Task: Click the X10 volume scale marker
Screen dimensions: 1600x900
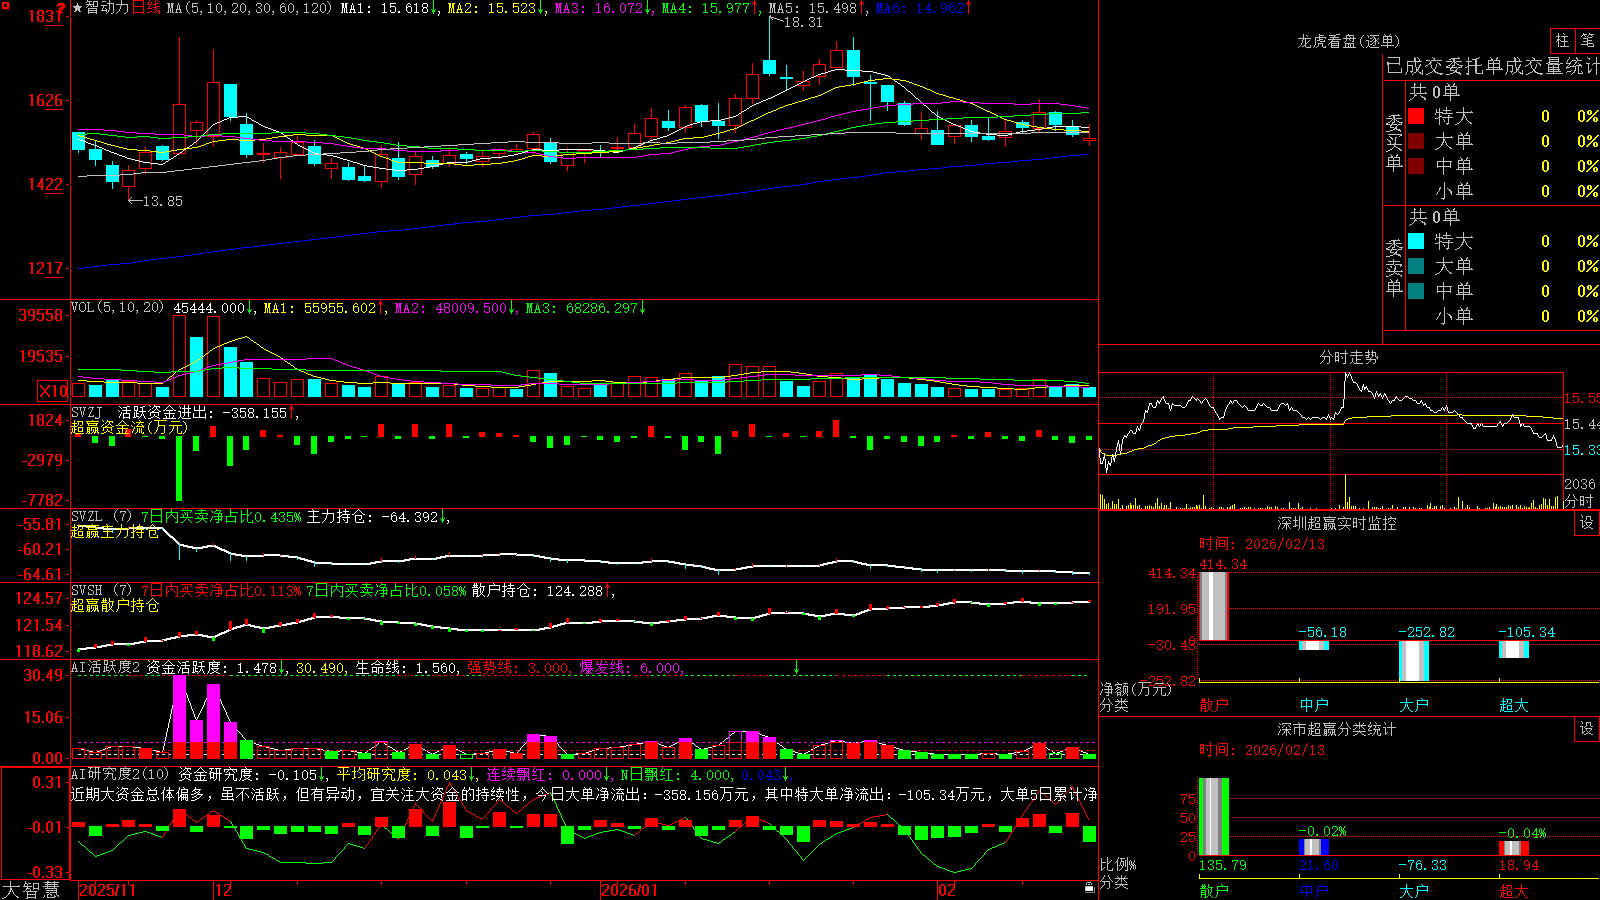Action: (53, 391)
